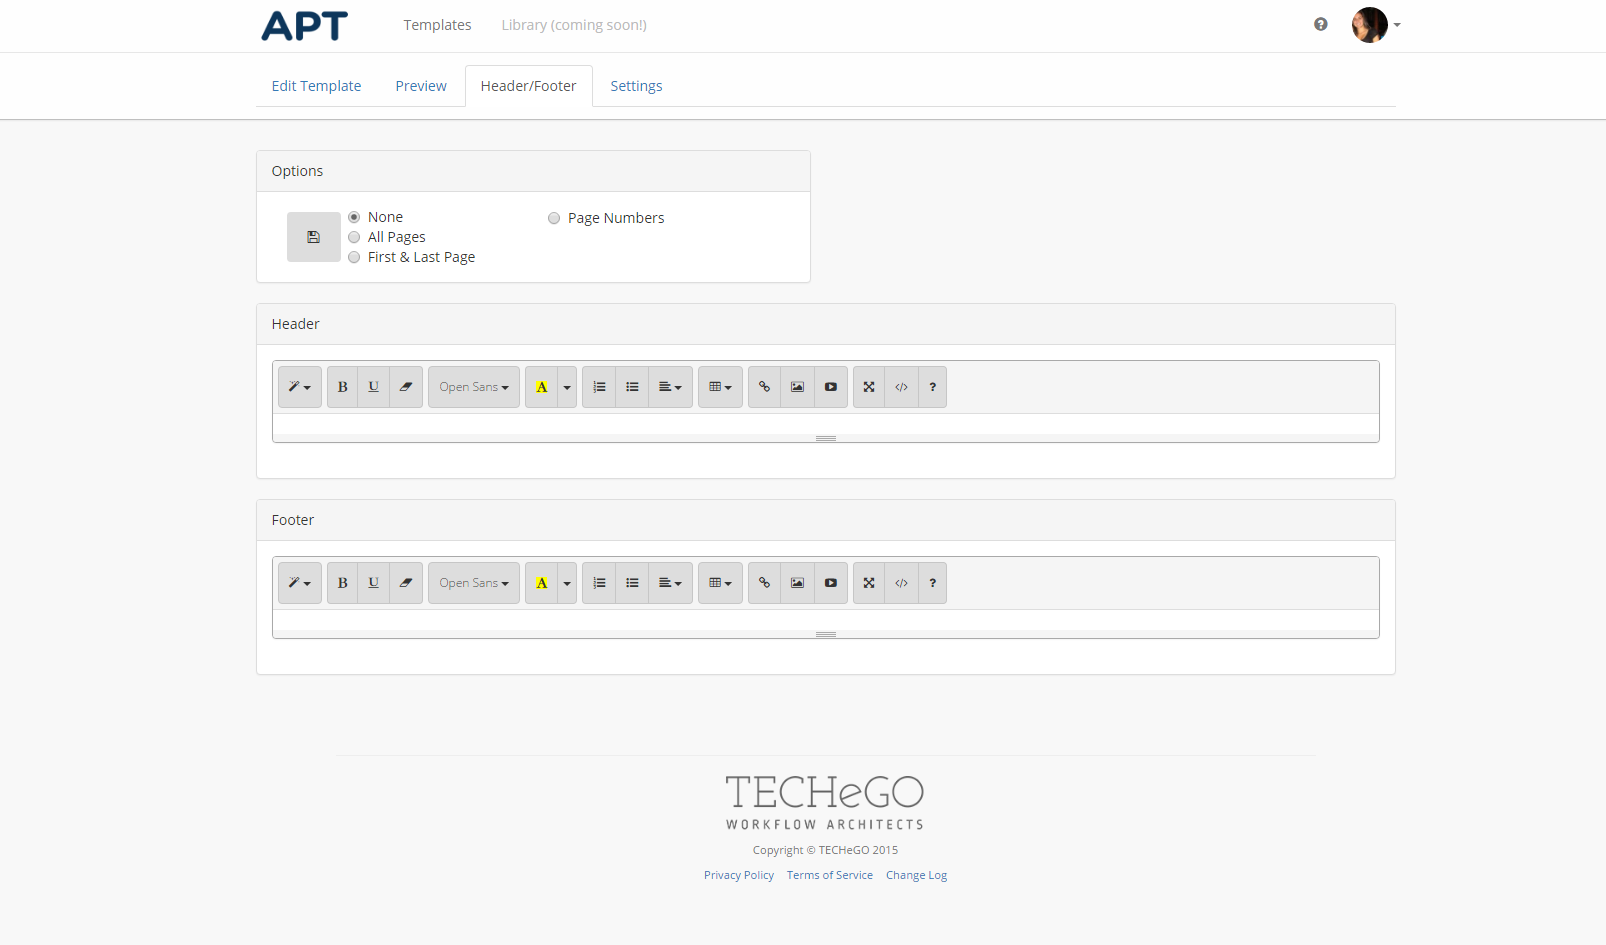This screenshot has height=945, width=1606.
Task: Enable the Page Numbers option
Action: coord(554,218)
